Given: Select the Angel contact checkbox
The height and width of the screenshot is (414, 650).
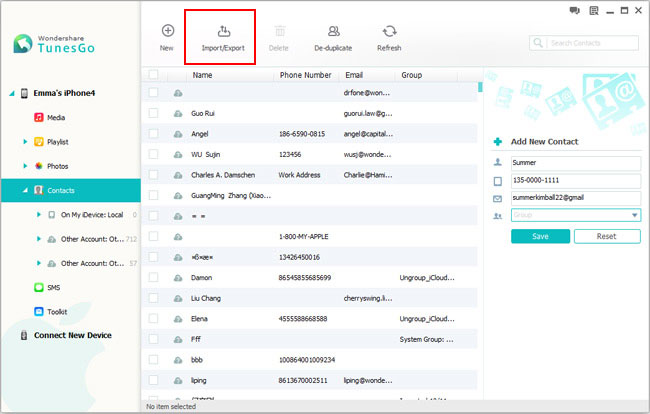Looking at the screenshot, I should [x=153, y=133].
